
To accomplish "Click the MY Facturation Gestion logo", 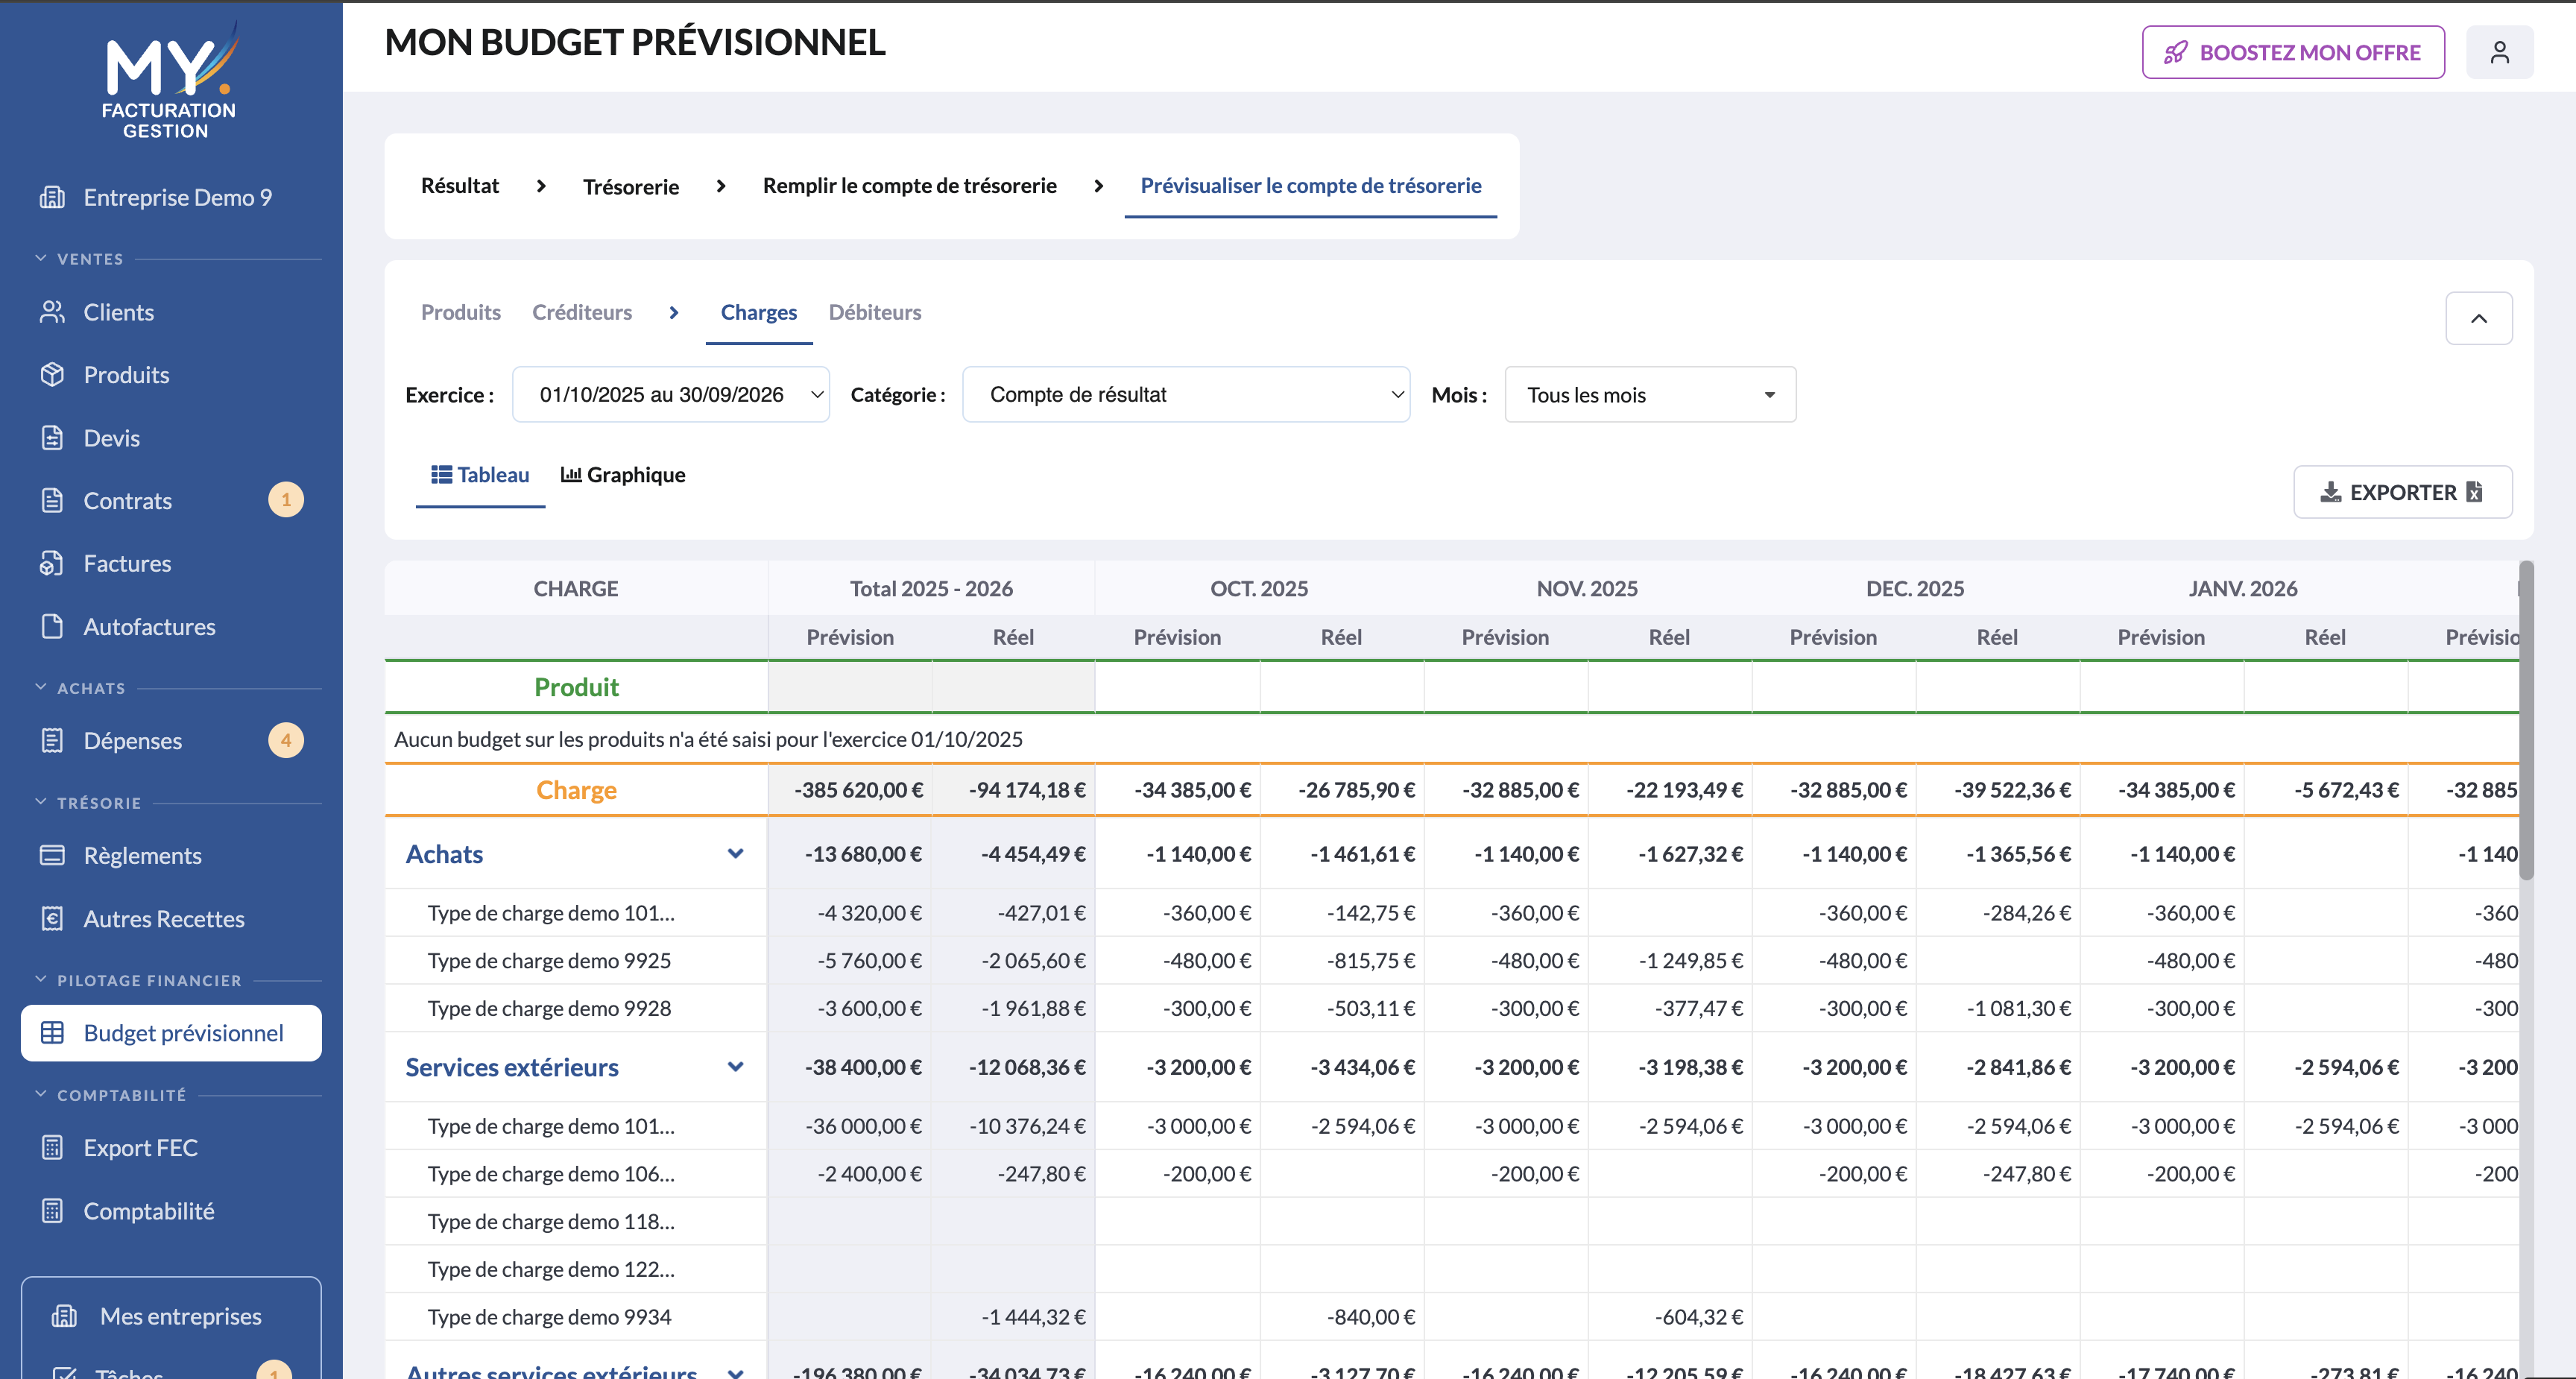I will tap(170, 80).
